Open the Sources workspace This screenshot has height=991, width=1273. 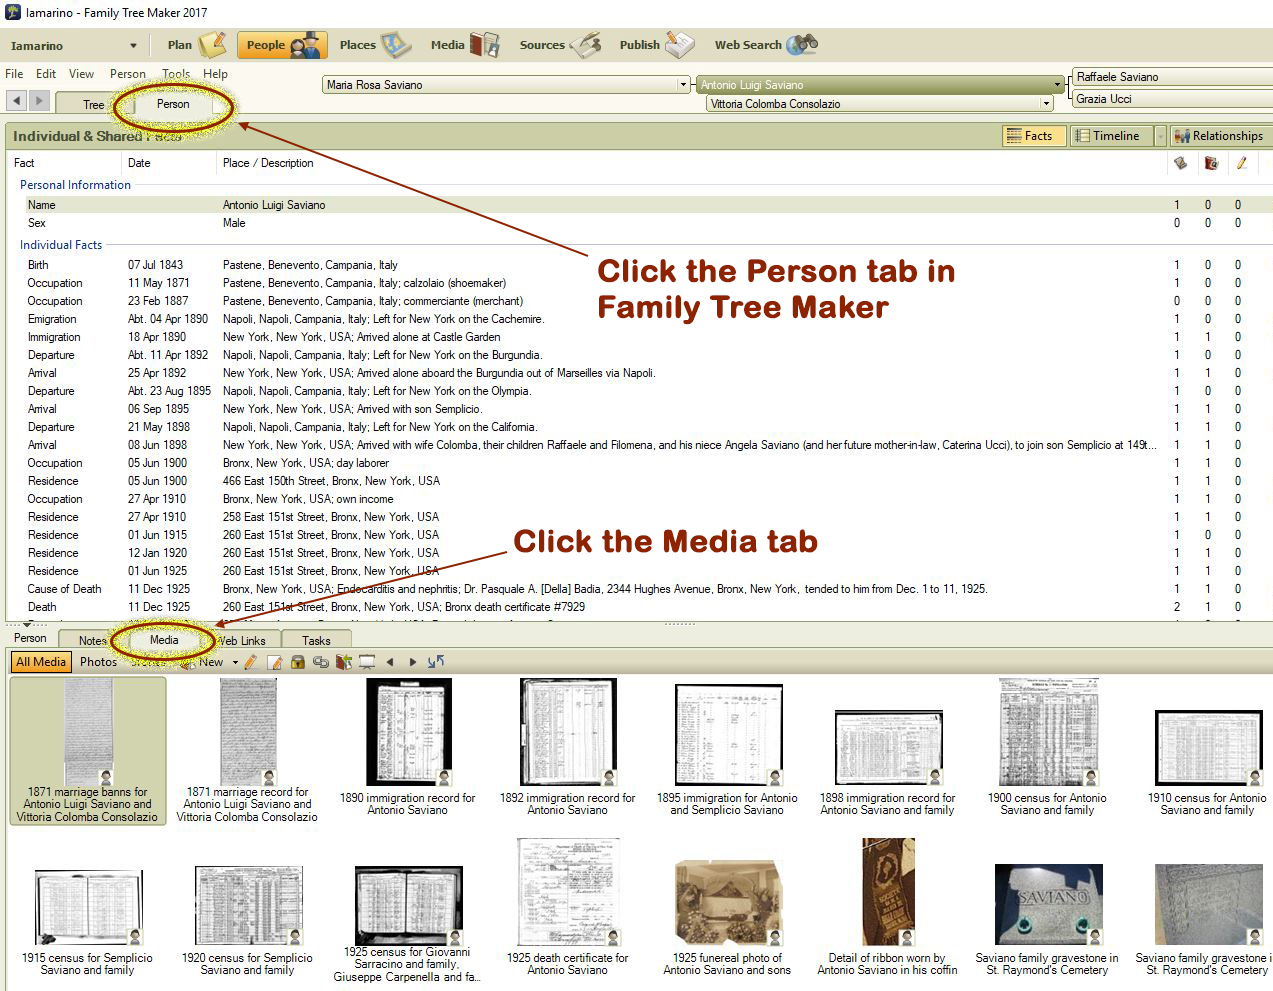click(x=560, y=45)
